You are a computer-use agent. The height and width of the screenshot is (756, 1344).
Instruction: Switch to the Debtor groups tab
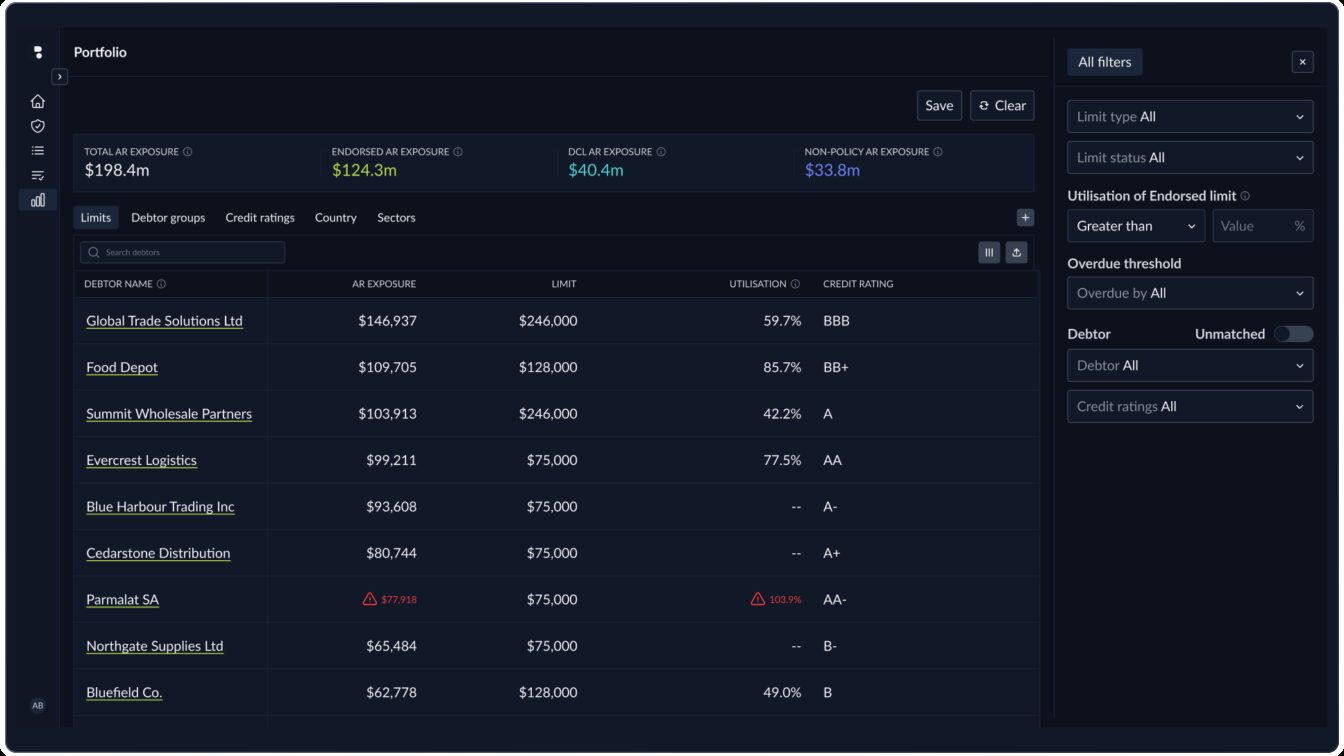(168, 218)
